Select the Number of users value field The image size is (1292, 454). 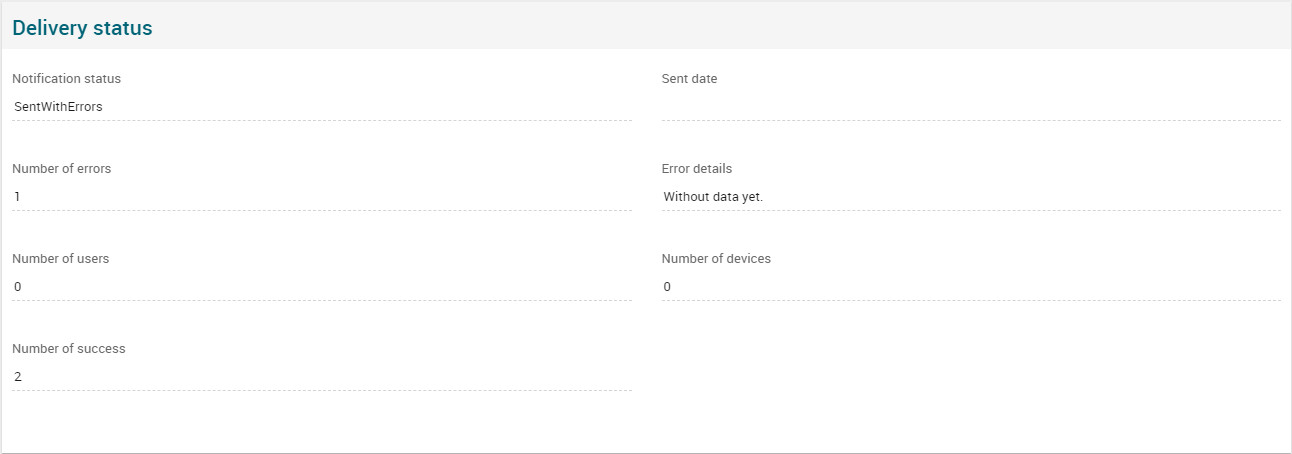point(320,286)
